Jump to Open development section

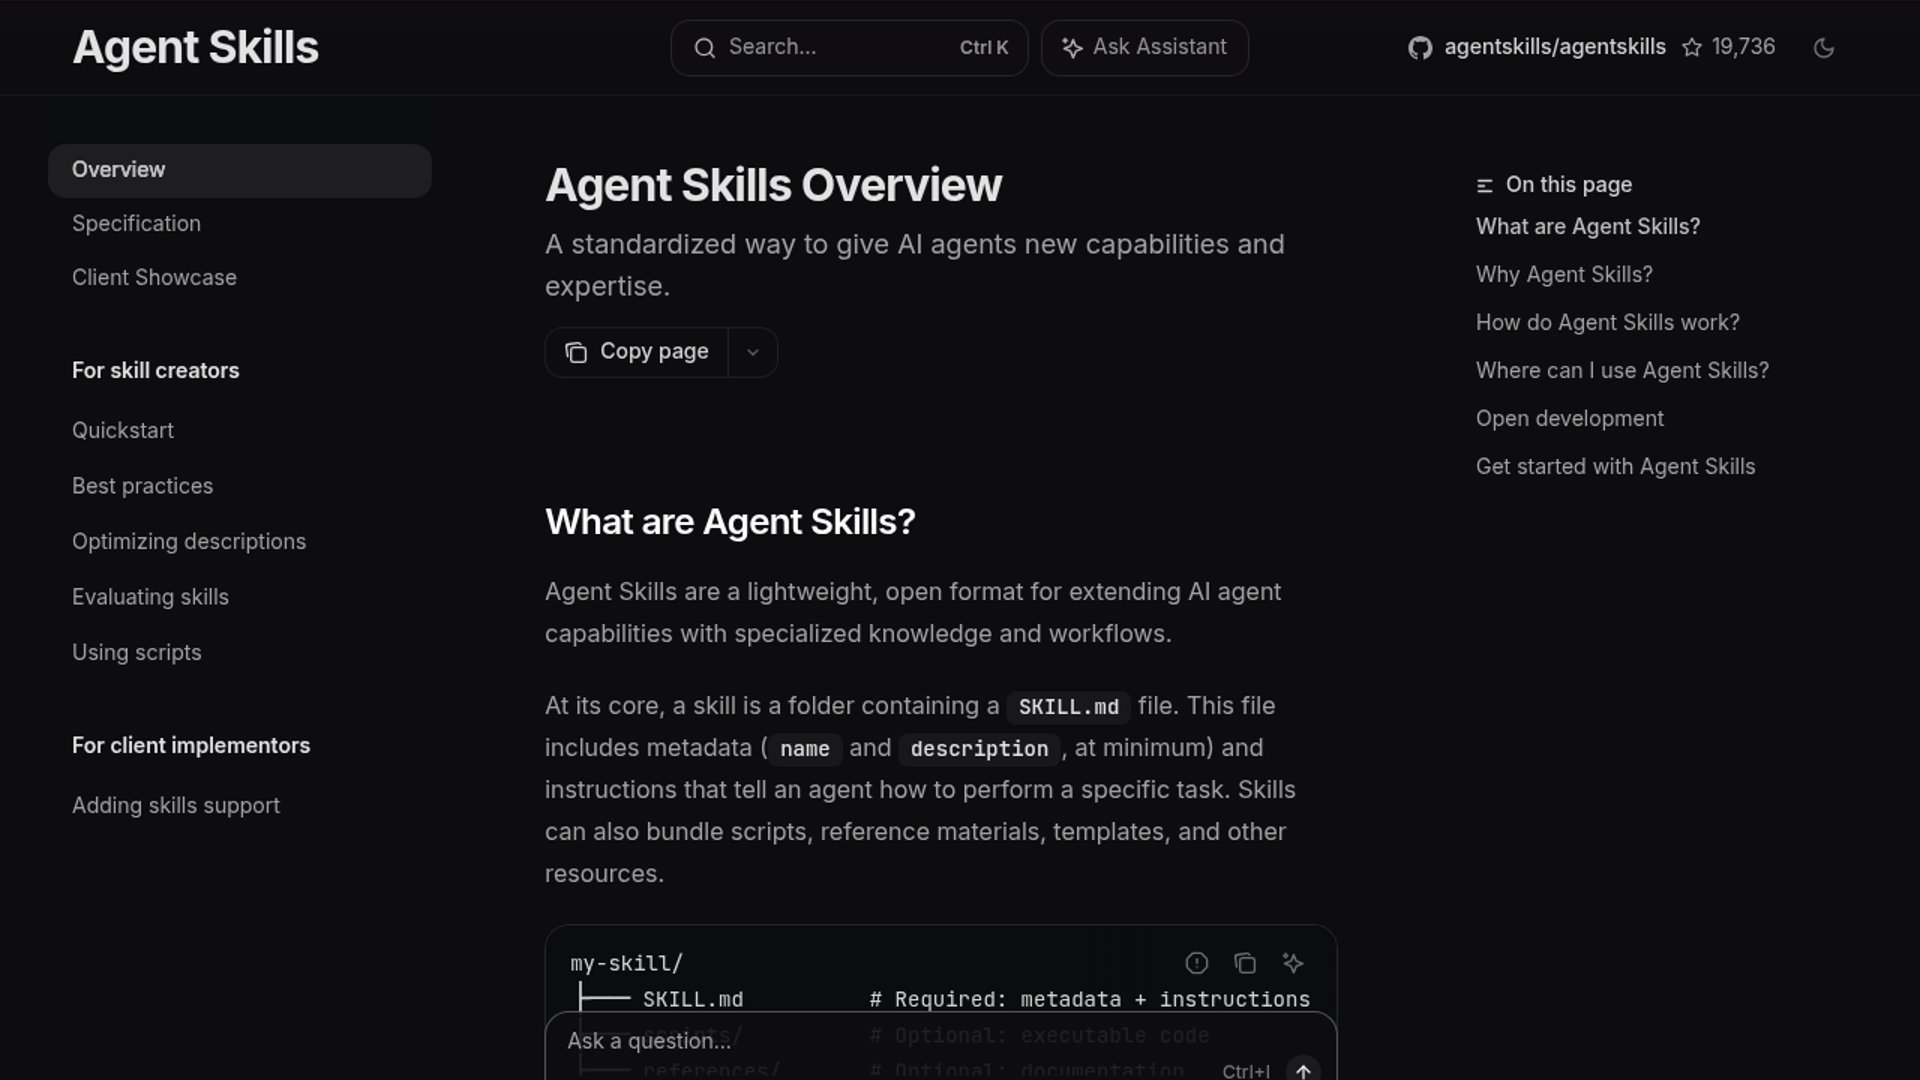[x=1570, y=419]
